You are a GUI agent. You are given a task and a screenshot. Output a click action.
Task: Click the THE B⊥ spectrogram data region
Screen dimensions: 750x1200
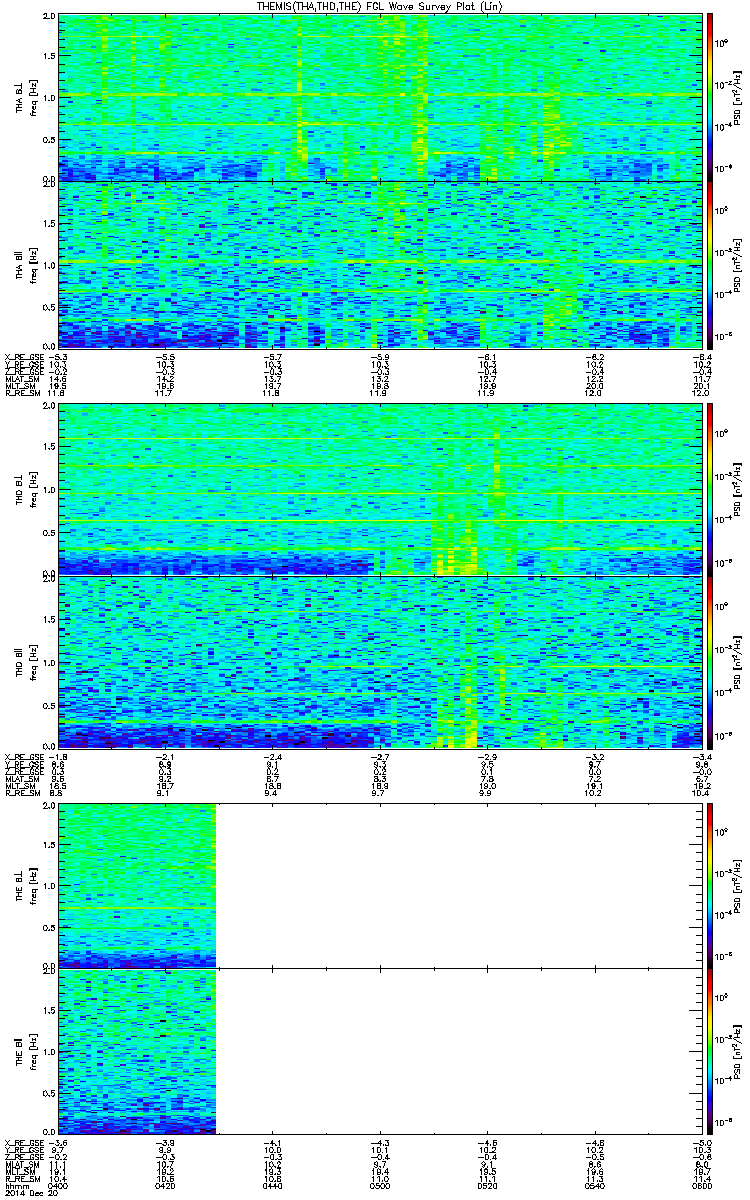coord(137,884)
